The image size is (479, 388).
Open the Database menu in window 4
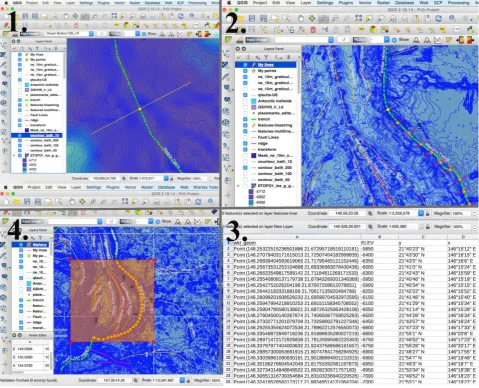pyautogui.click(x=166, y=187)
